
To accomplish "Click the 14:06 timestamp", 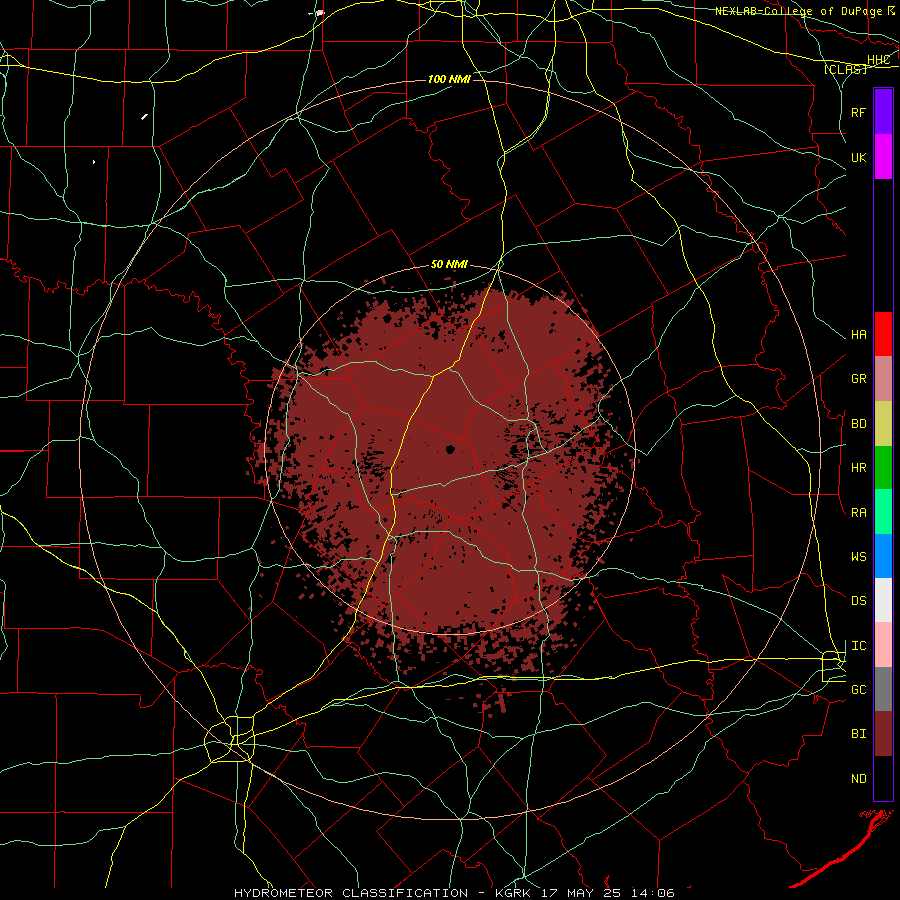I will [x=653, y=893].
